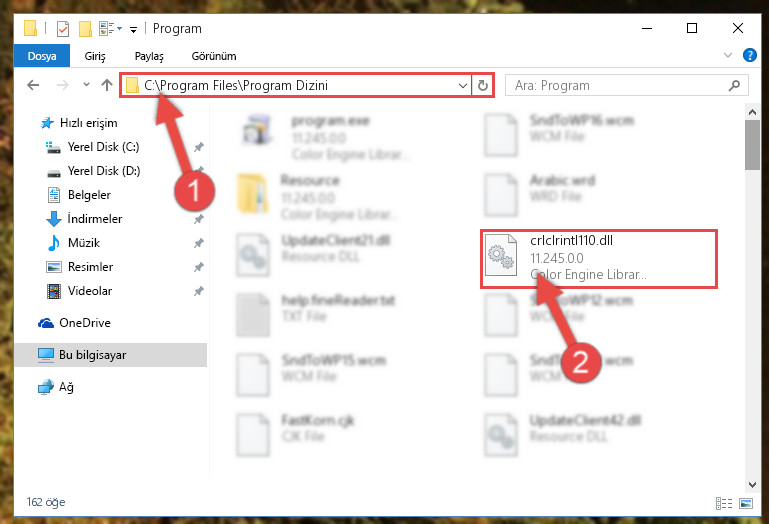Switch to details view icon in status bar
Viewport: 769px width, 524px height.
(x=724, y=503)
